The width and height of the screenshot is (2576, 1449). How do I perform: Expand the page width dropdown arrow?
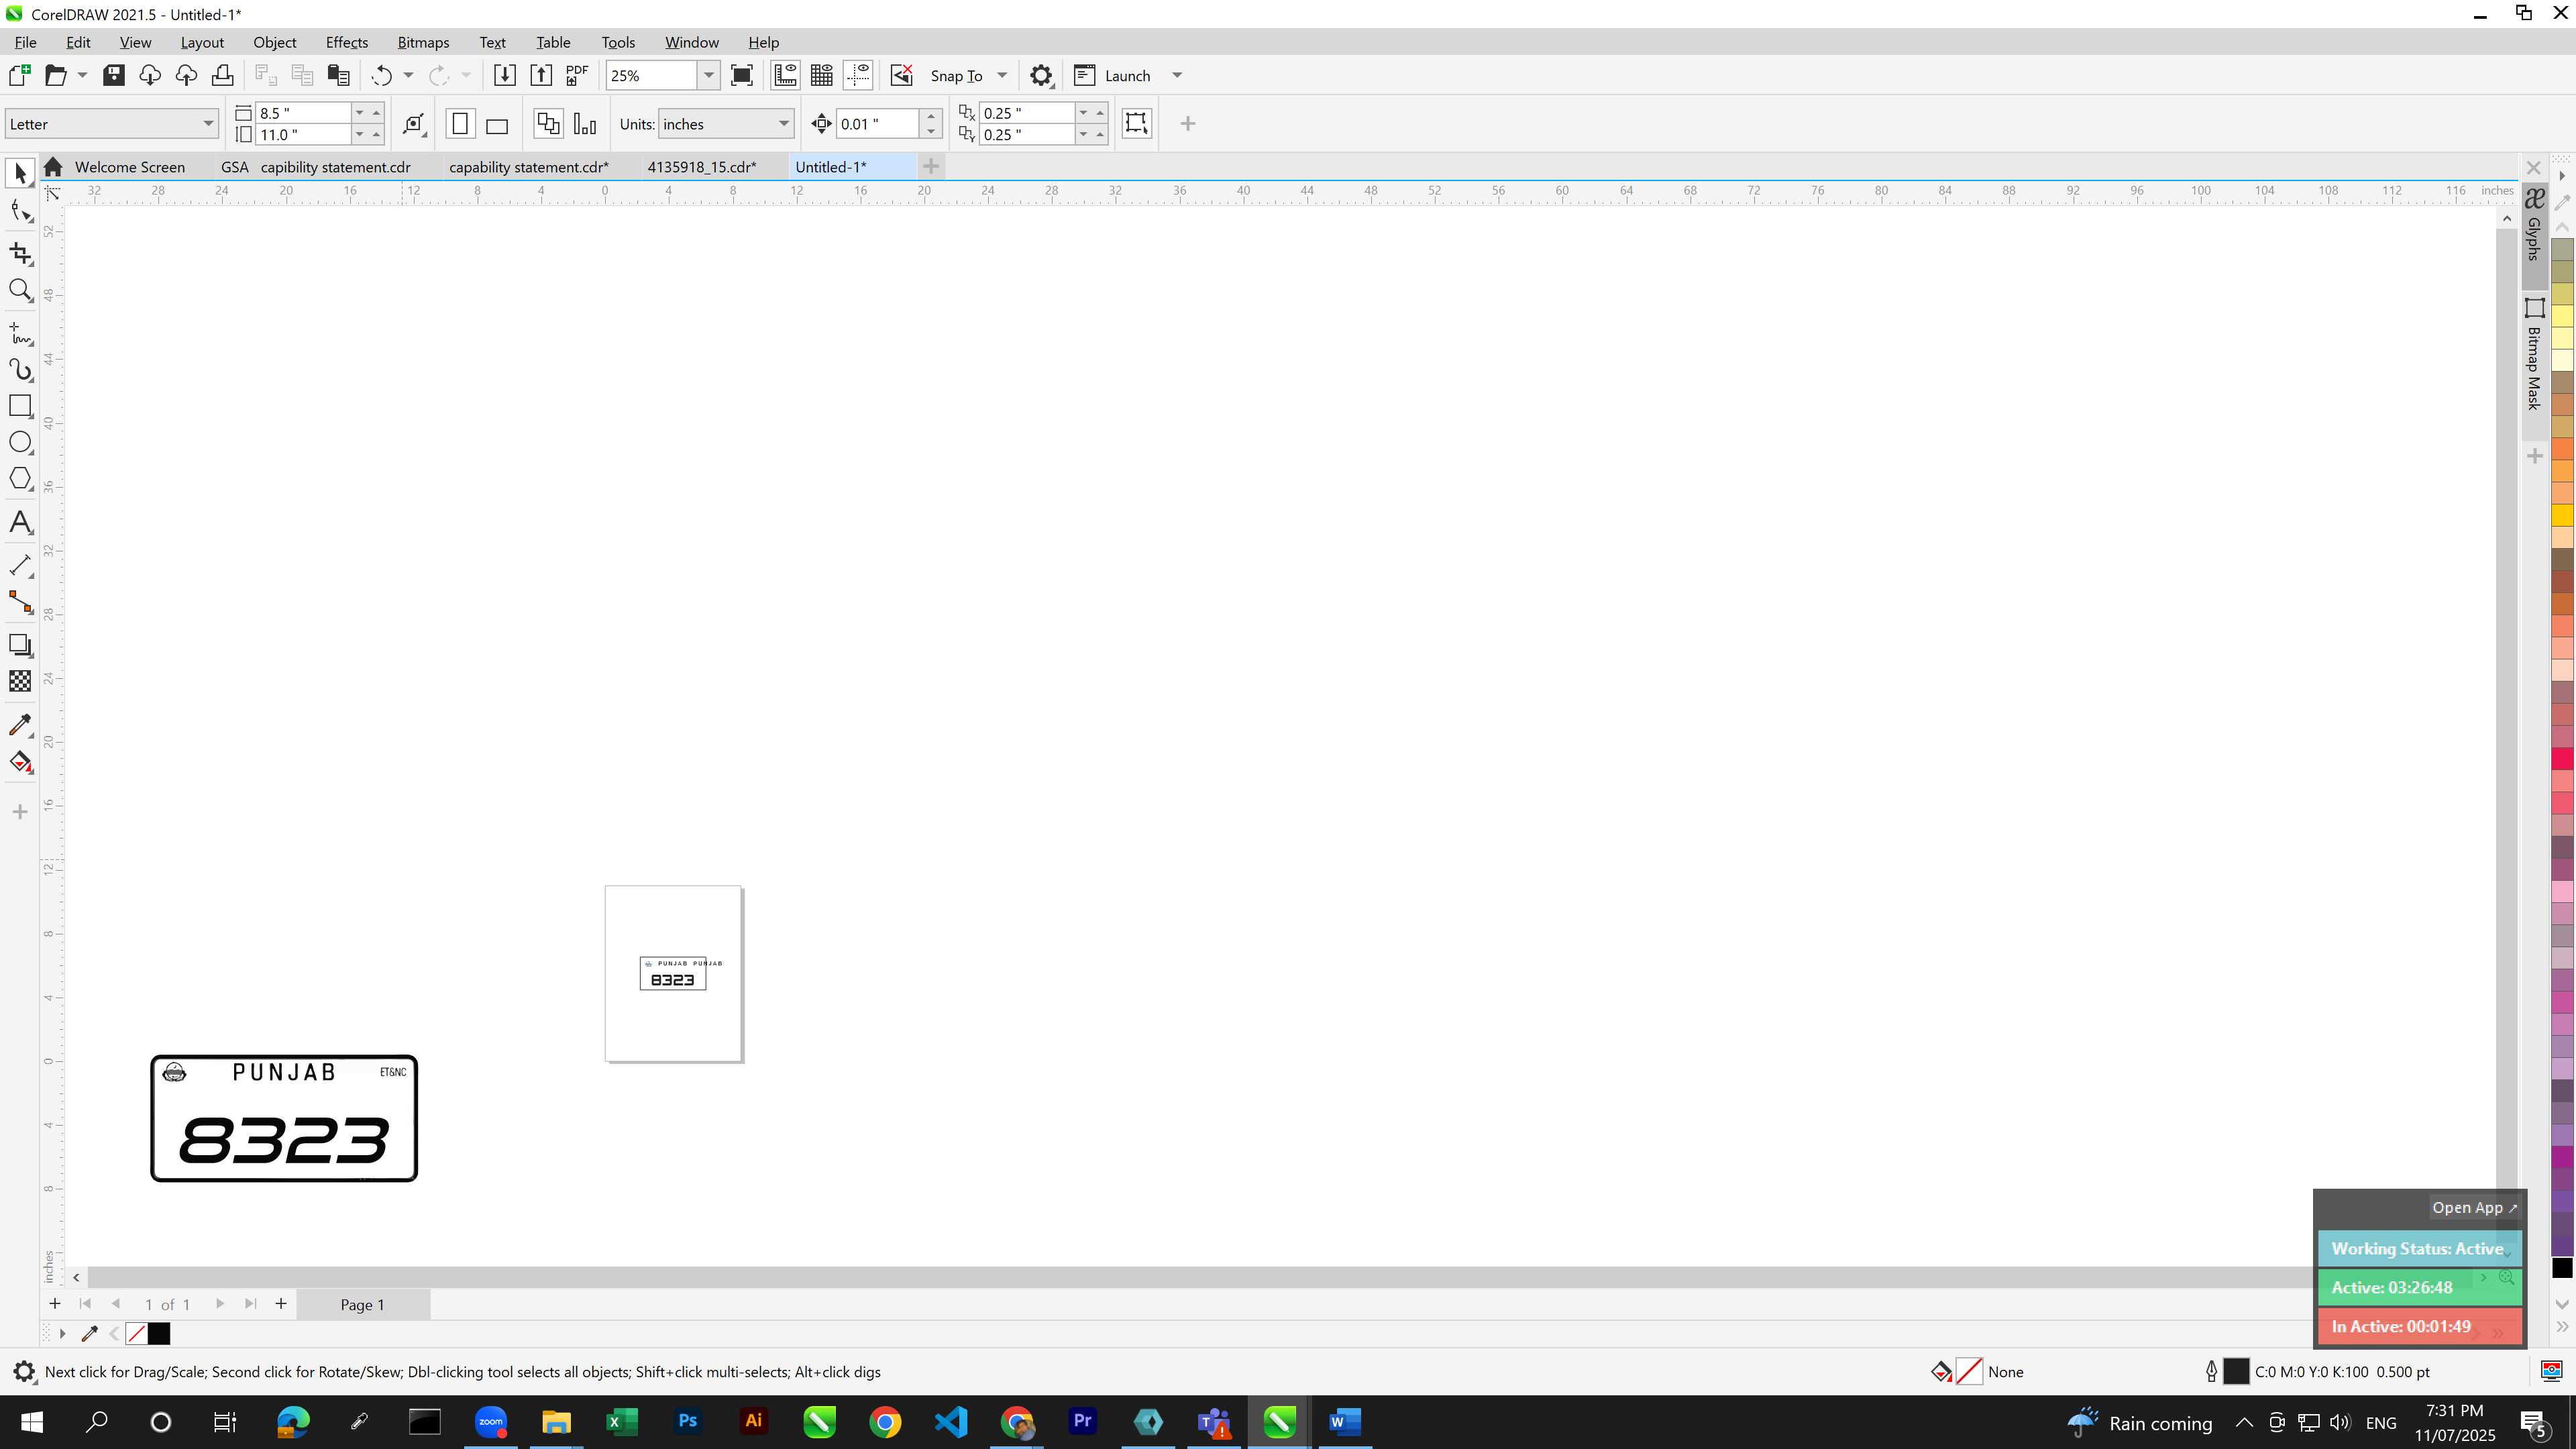359,113
